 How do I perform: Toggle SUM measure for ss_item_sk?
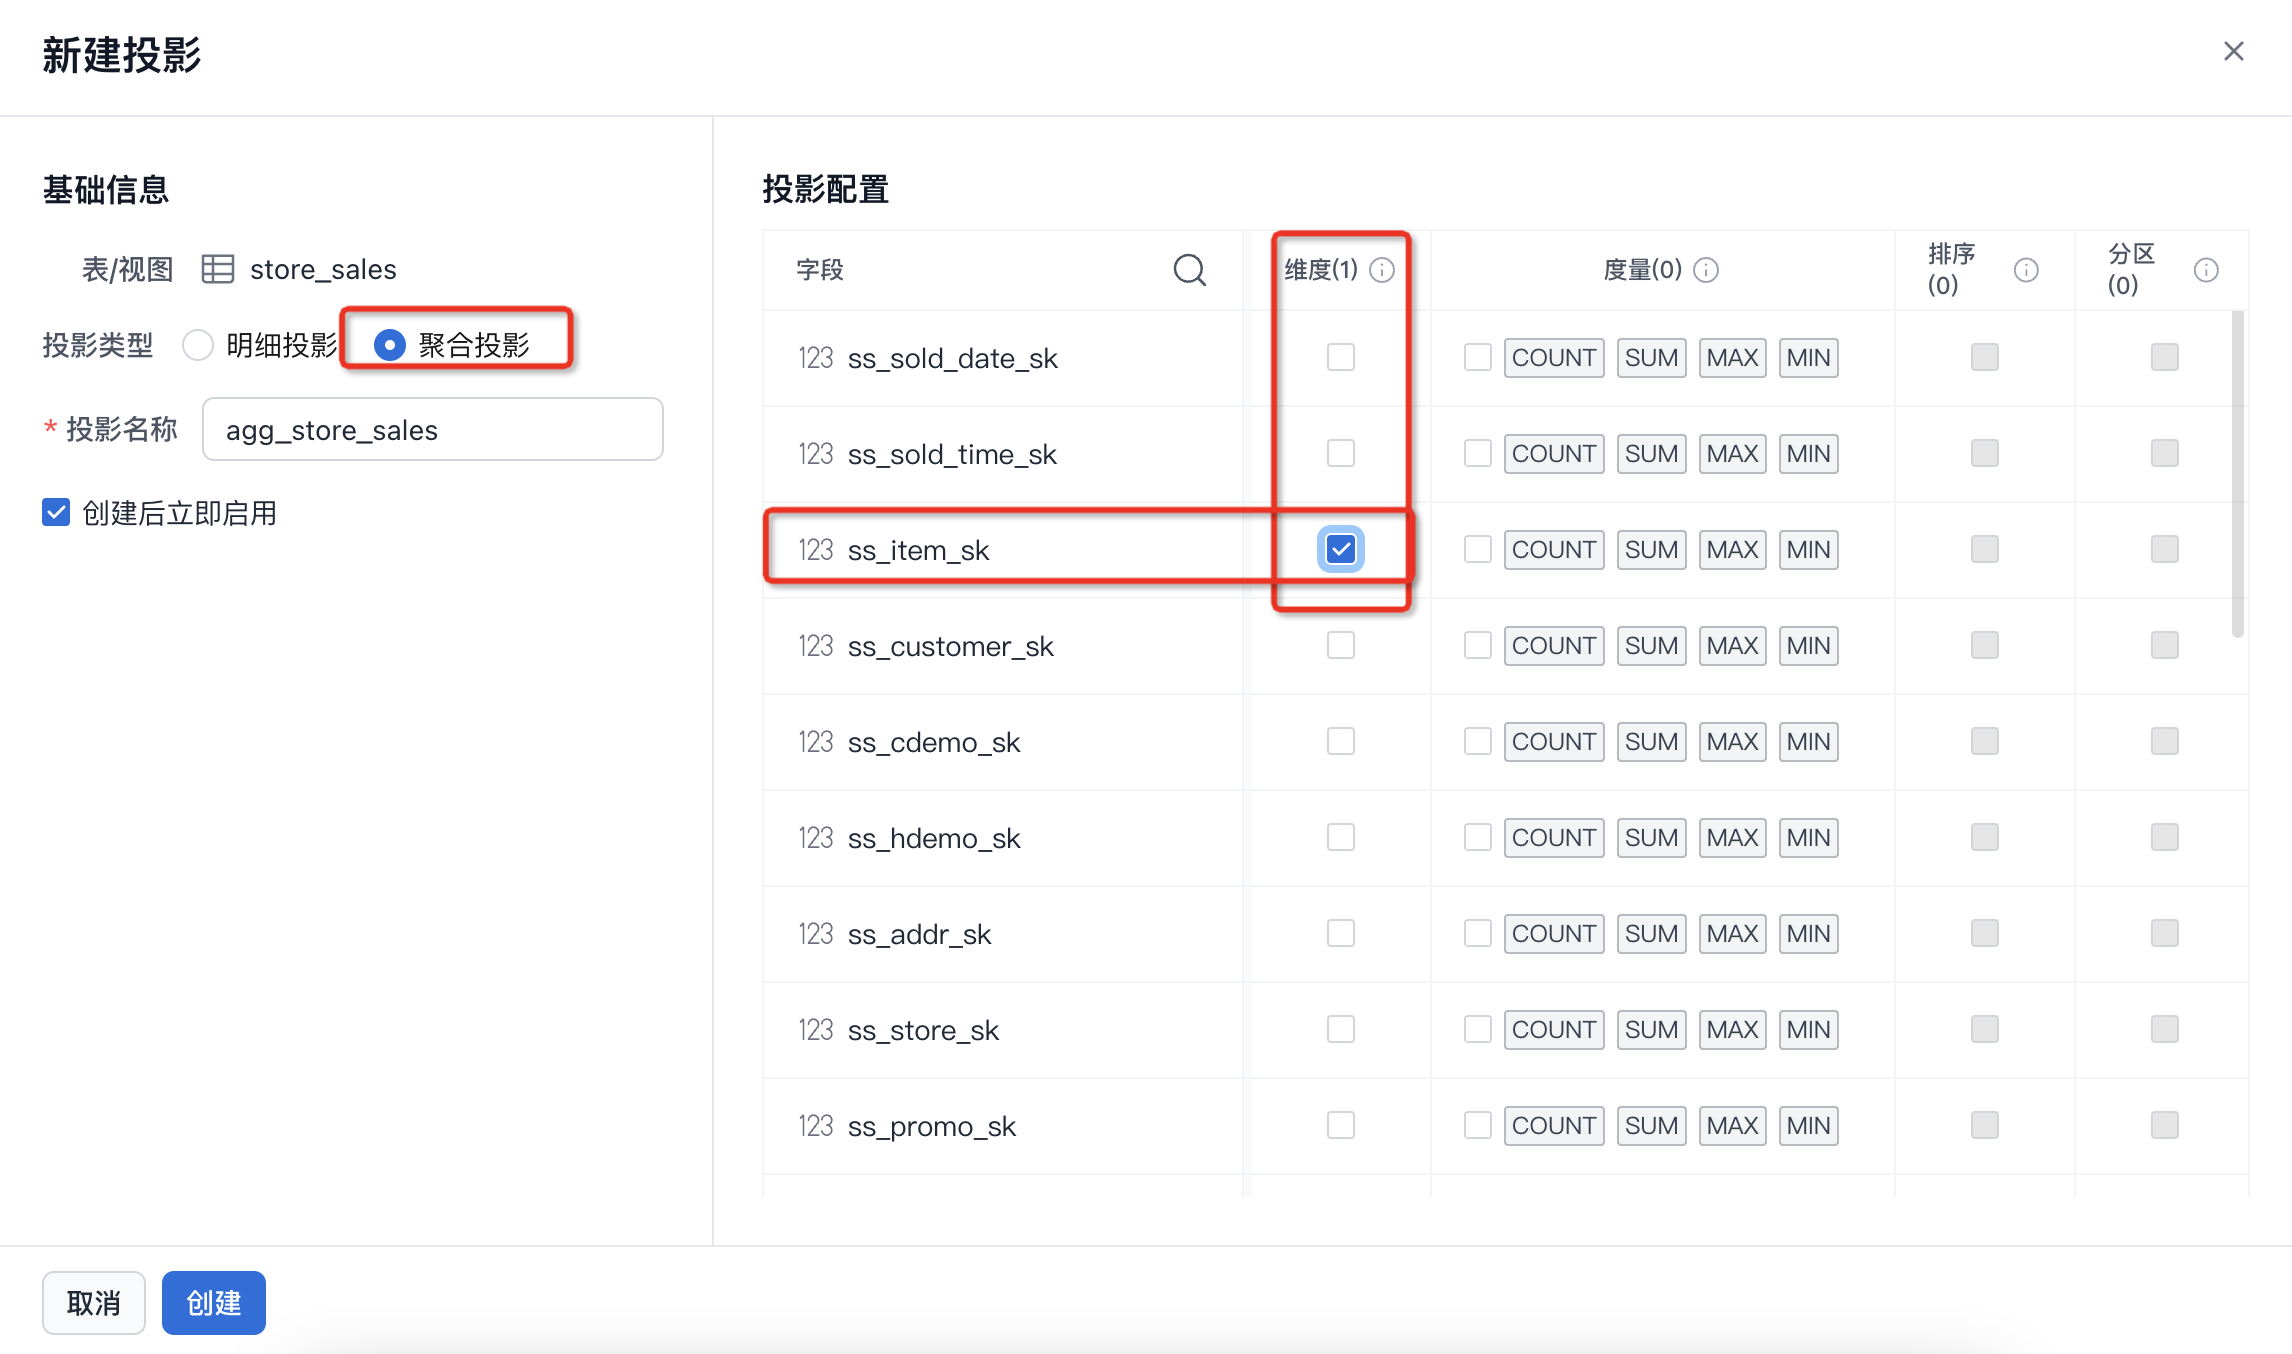1651,550
